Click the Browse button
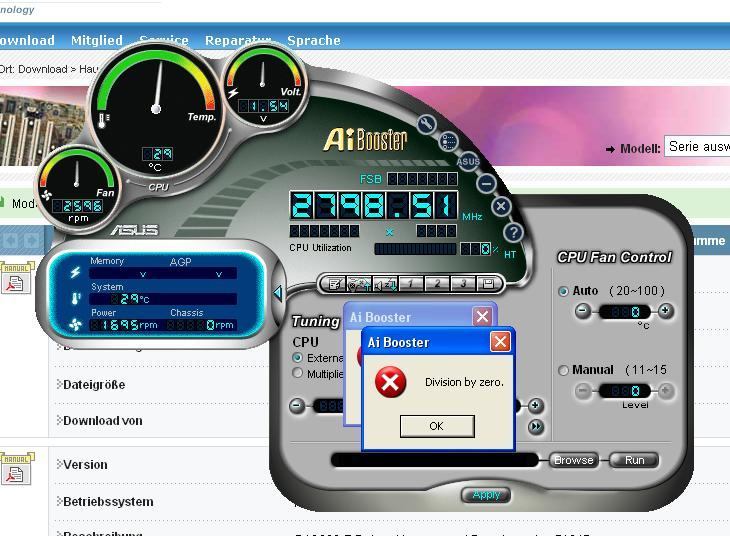The image size is (730, 536). pos(574,460)
